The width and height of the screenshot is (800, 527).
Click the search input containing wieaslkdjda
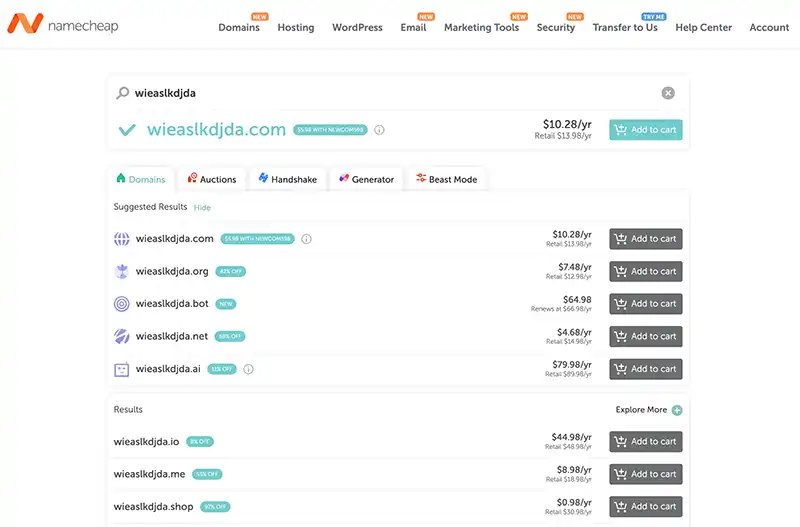[393, 93]
